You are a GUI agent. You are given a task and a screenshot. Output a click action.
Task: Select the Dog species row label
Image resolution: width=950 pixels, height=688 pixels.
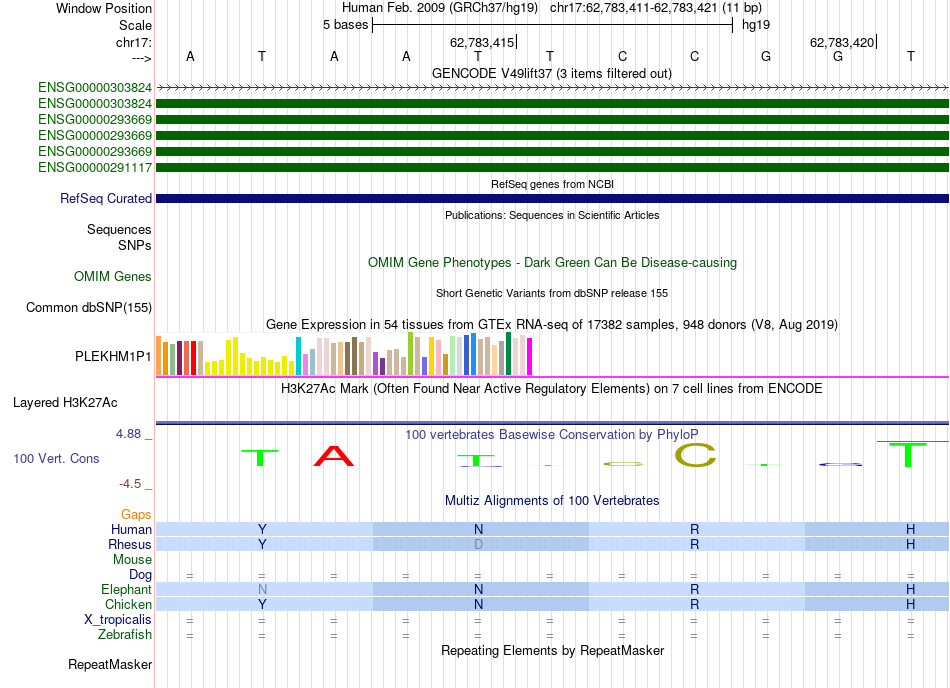point(141,575)
